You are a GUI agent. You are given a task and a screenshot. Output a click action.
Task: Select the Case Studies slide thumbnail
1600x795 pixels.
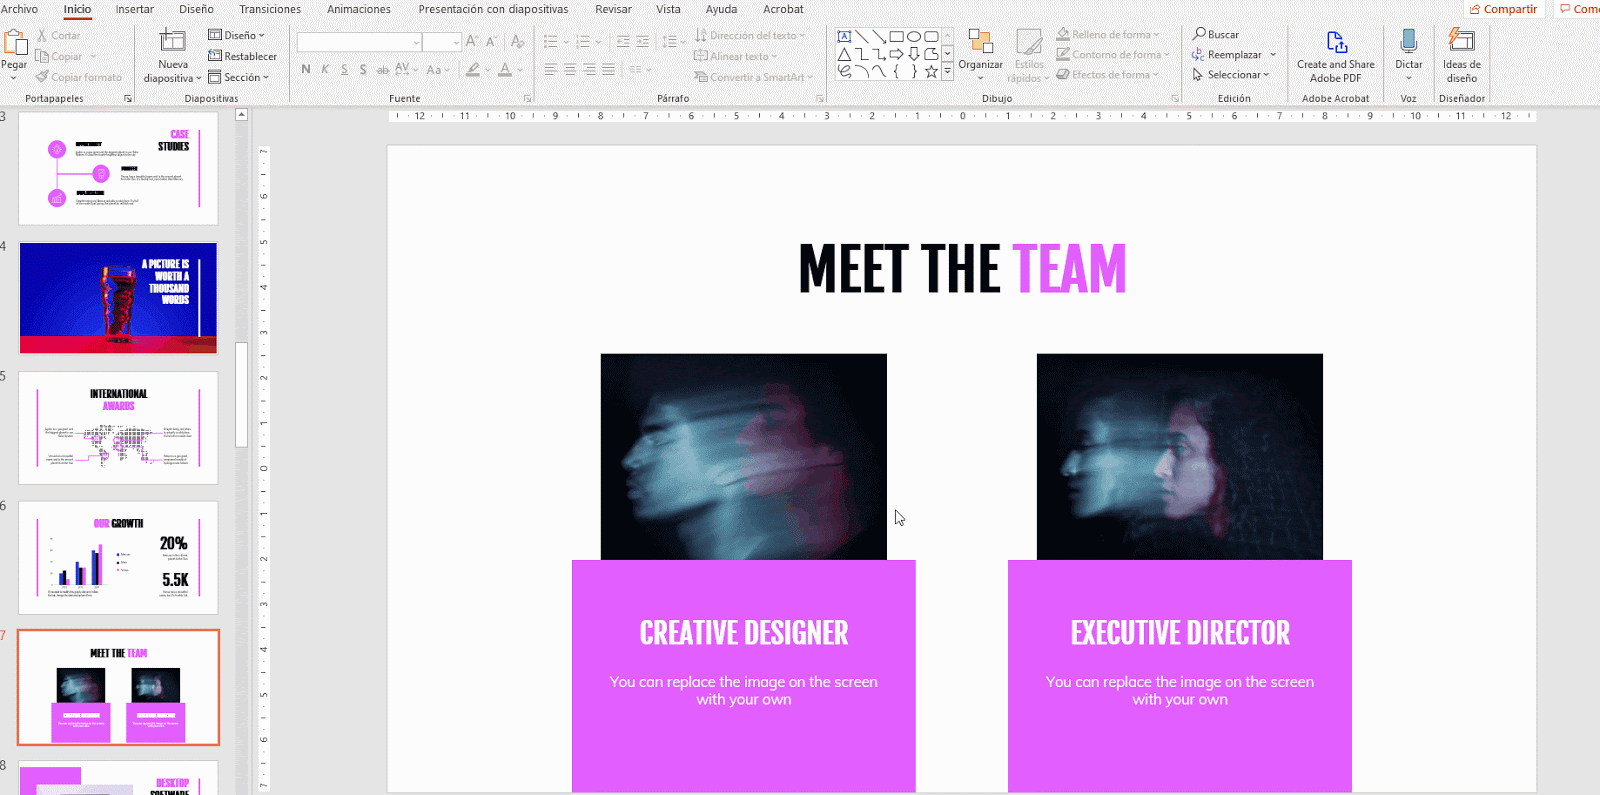click(x=118, y=168)
